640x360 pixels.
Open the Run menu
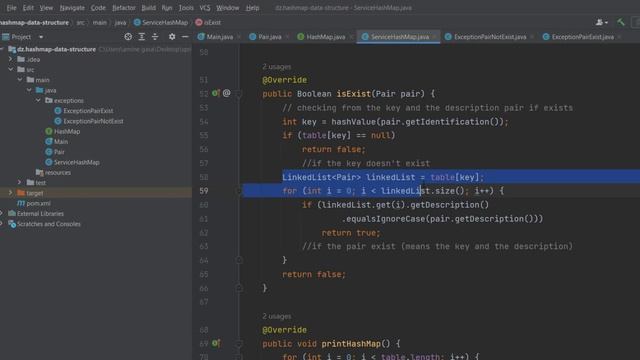click(x=167, y=8)
